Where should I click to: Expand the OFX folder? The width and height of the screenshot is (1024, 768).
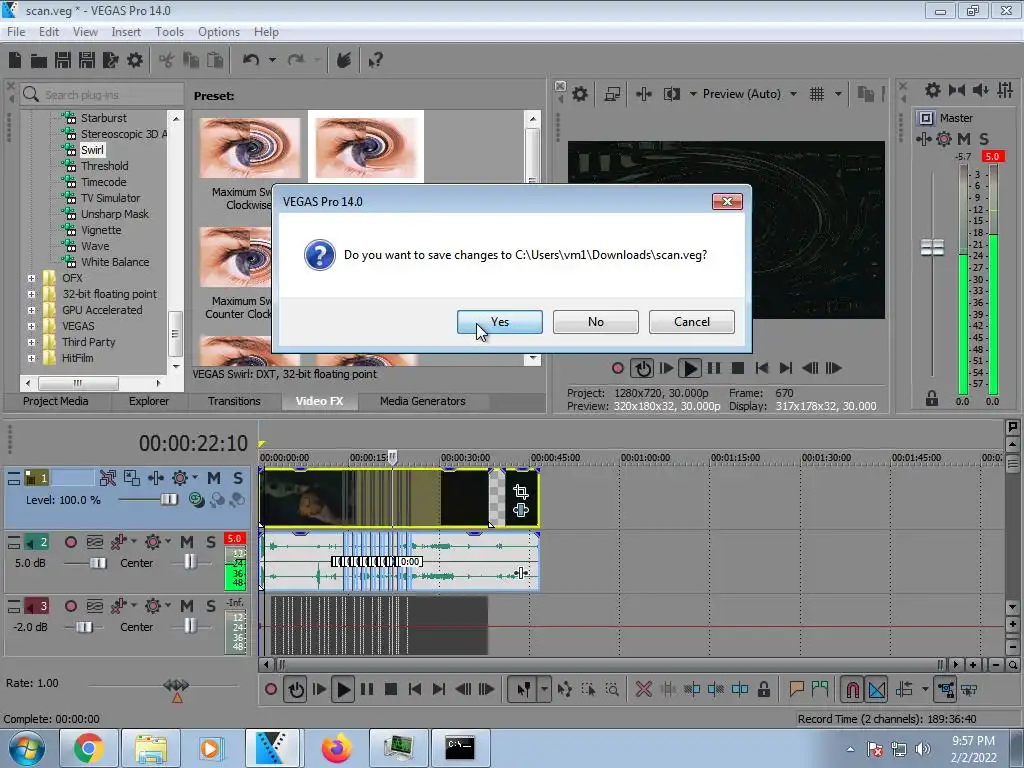[x=31, y=278]
